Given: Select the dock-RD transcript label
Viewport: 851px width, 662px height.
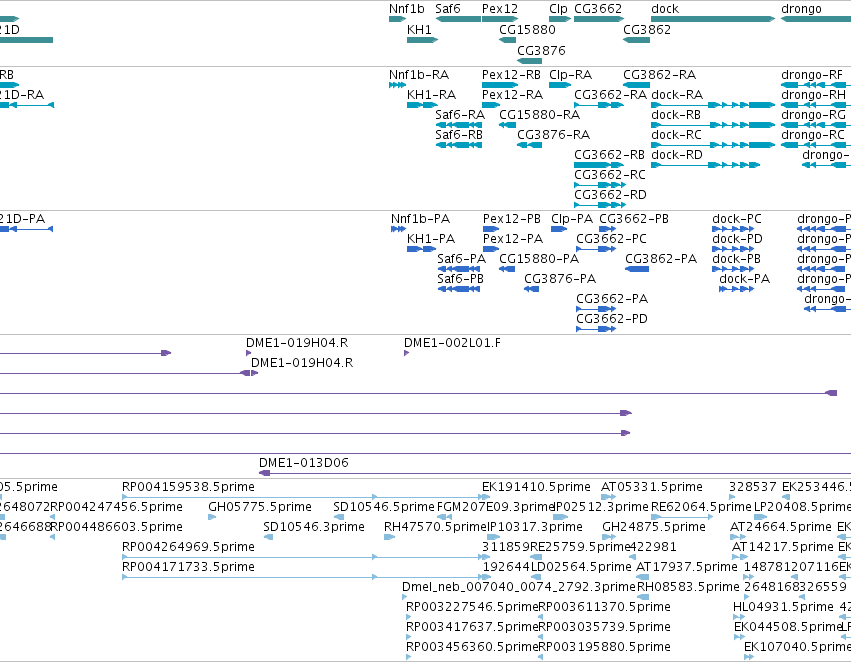Looking at the screenshot, I should click(x=677, y=155).
